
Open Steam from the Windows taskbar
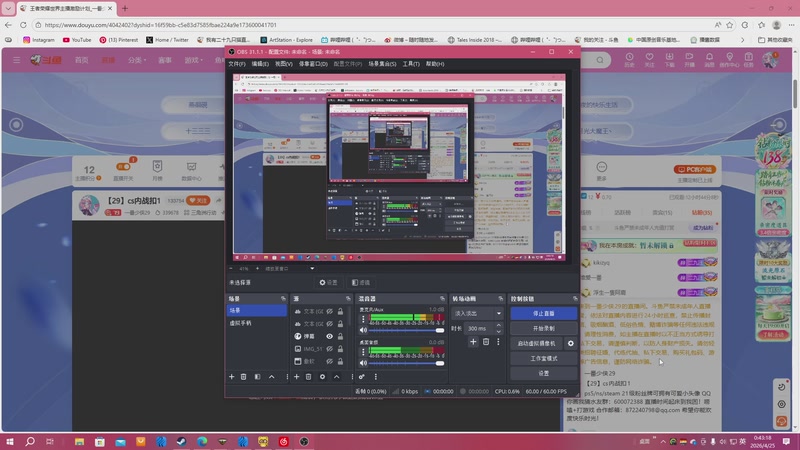coord(182,441)
